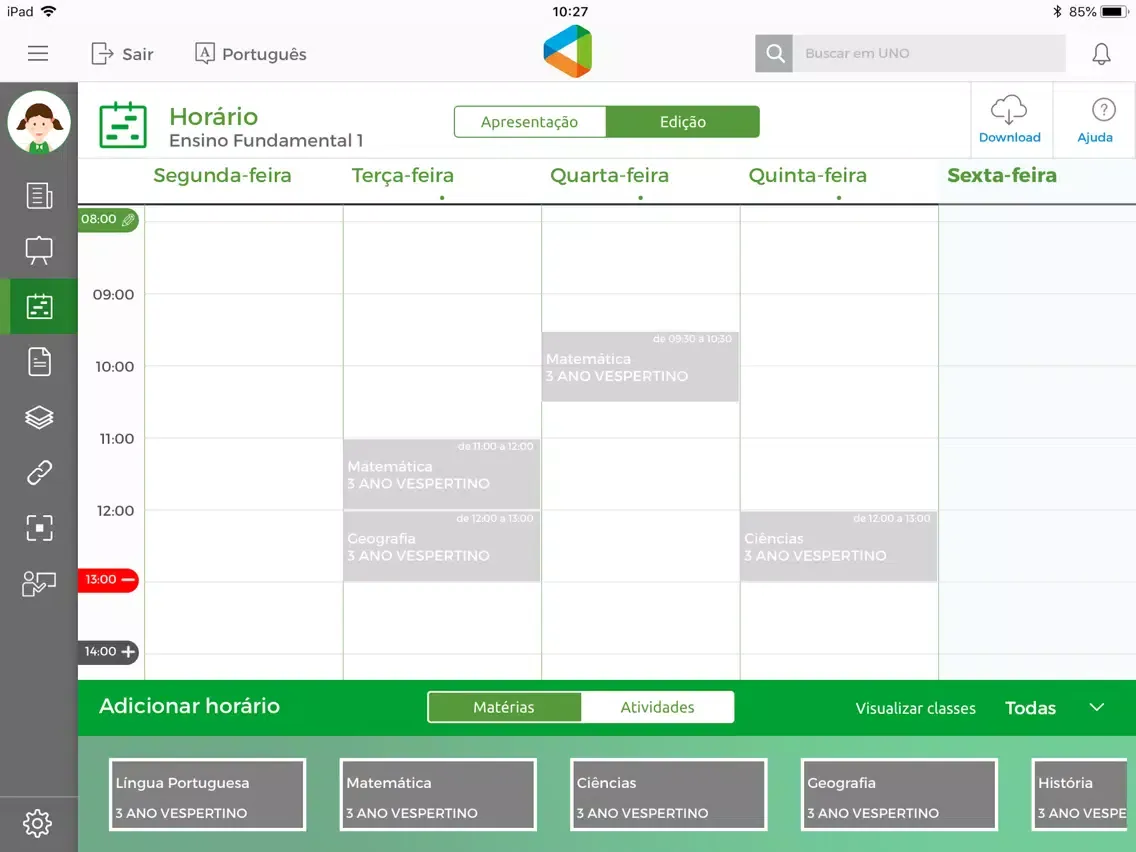Open Tuesday Matemática 11:00 class block
Screen dimensions: 1136x852
click(x=442, y=474)
